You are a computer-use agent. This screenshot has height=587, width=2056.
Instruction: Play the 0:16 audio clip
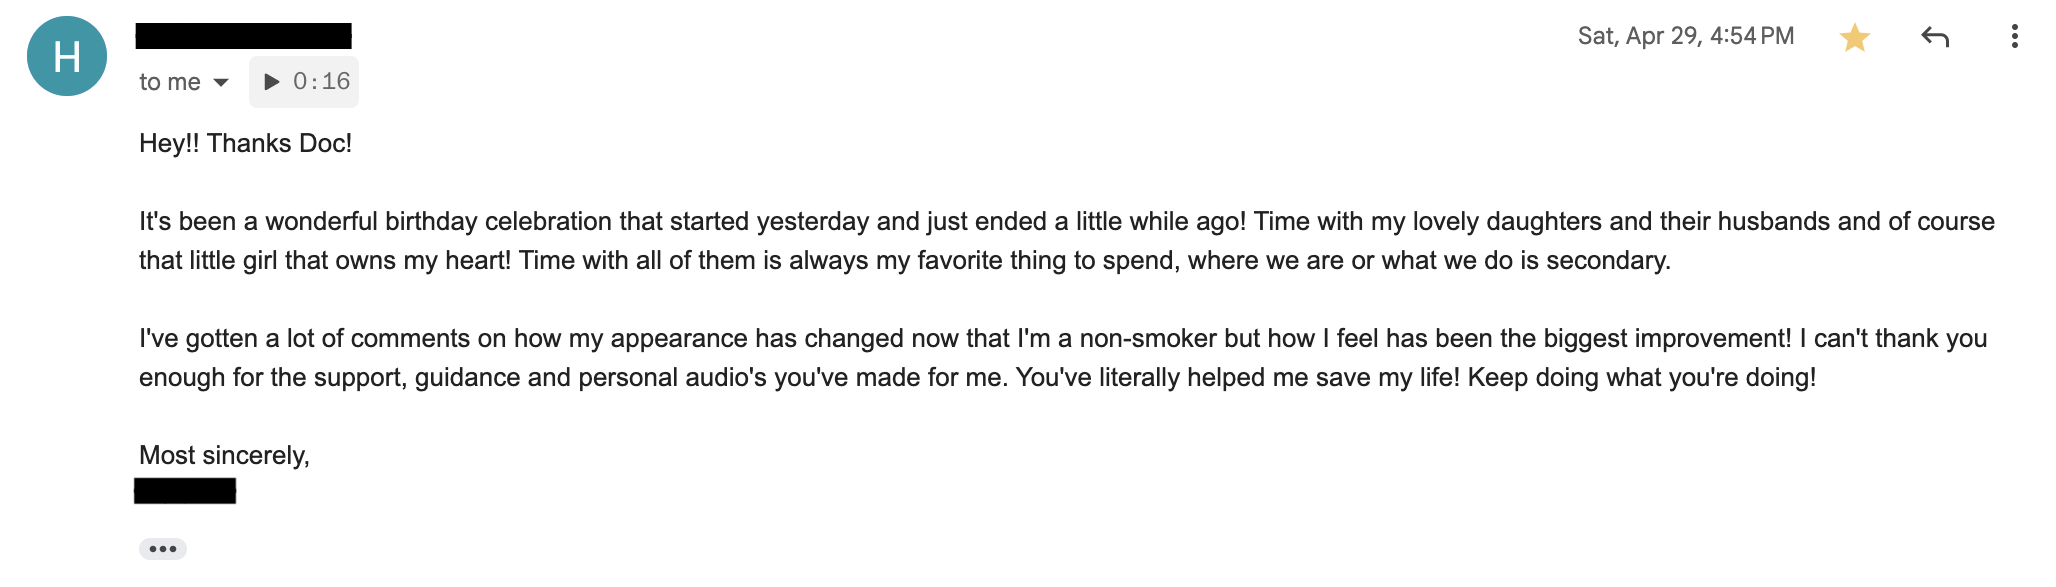click(x=271, y=82)
